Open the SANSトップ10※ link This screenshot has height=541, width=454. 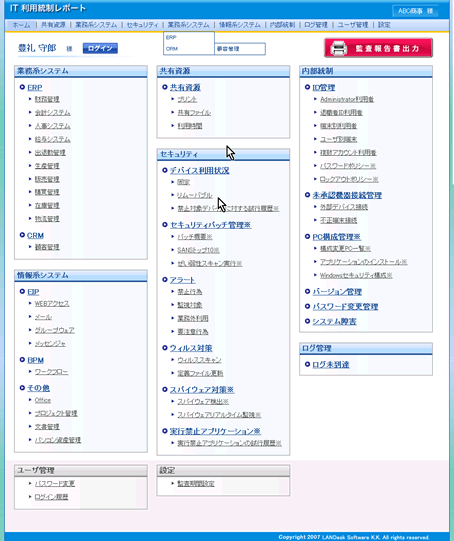[198, 250]
